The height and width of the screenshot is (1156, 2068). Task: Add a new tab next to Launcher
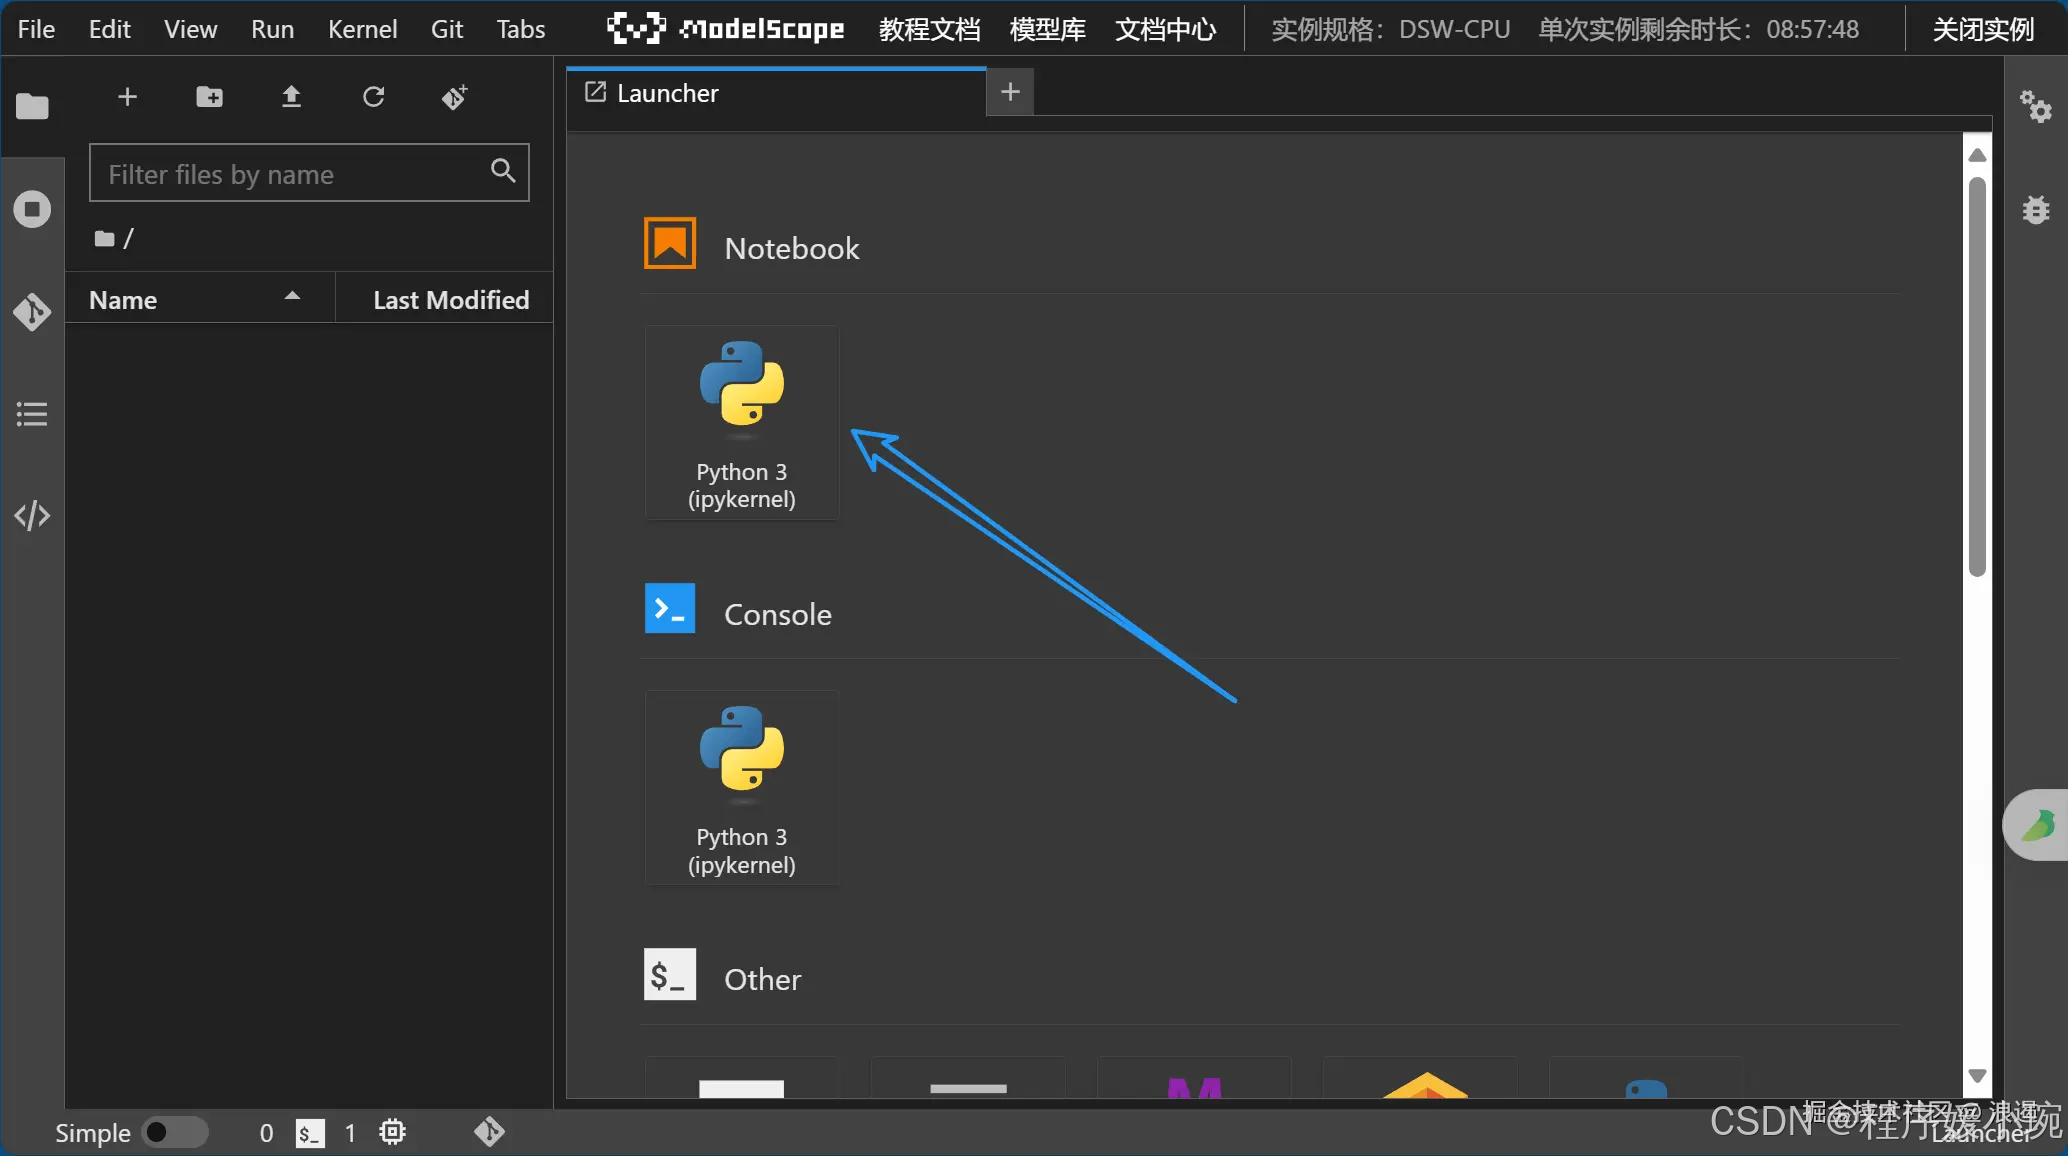(1010, 92)
